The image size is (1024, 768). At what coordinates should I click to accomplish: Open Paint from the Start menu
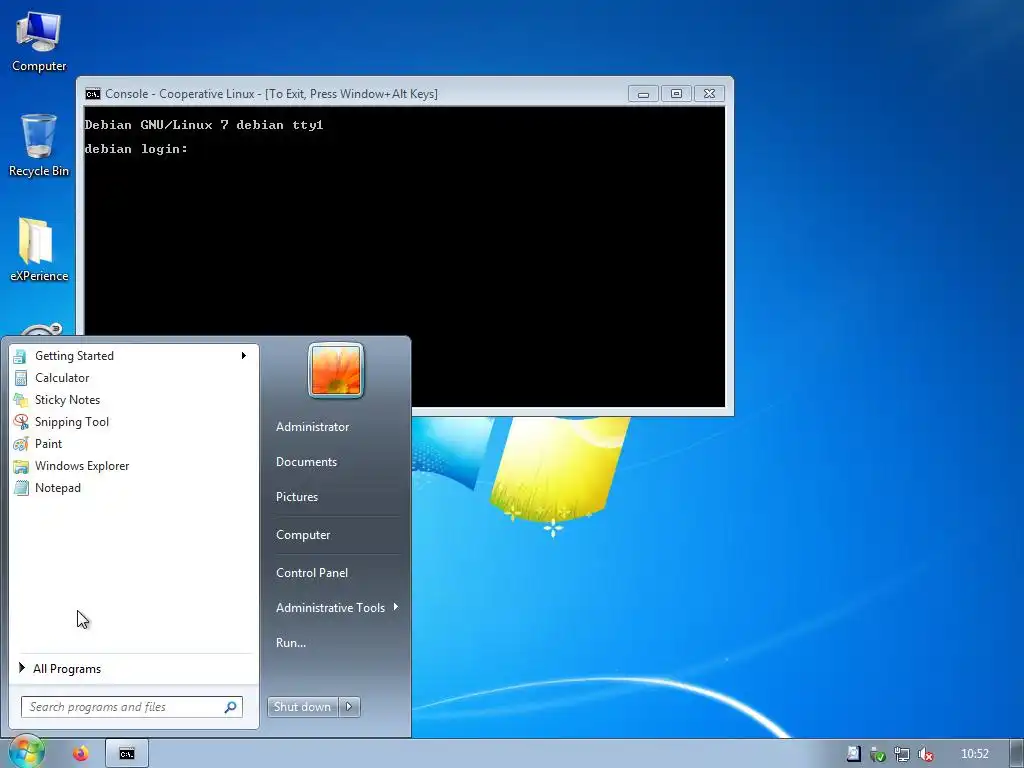tap(134, 444)
